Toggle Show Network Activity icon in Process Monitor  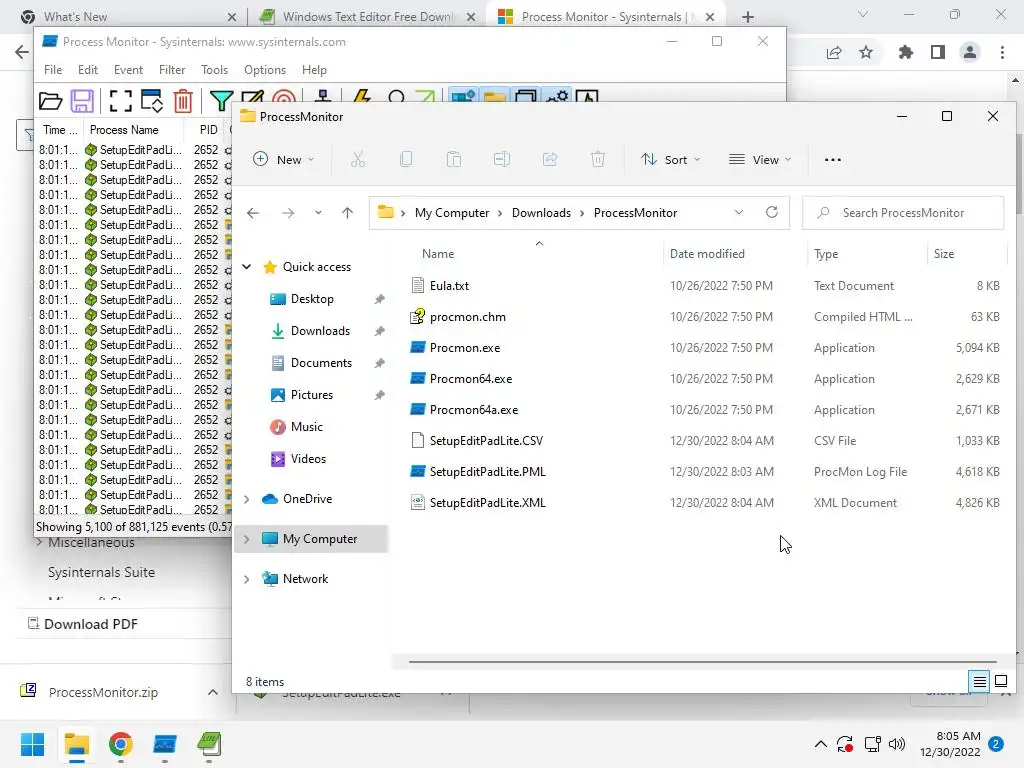point(526,97)
